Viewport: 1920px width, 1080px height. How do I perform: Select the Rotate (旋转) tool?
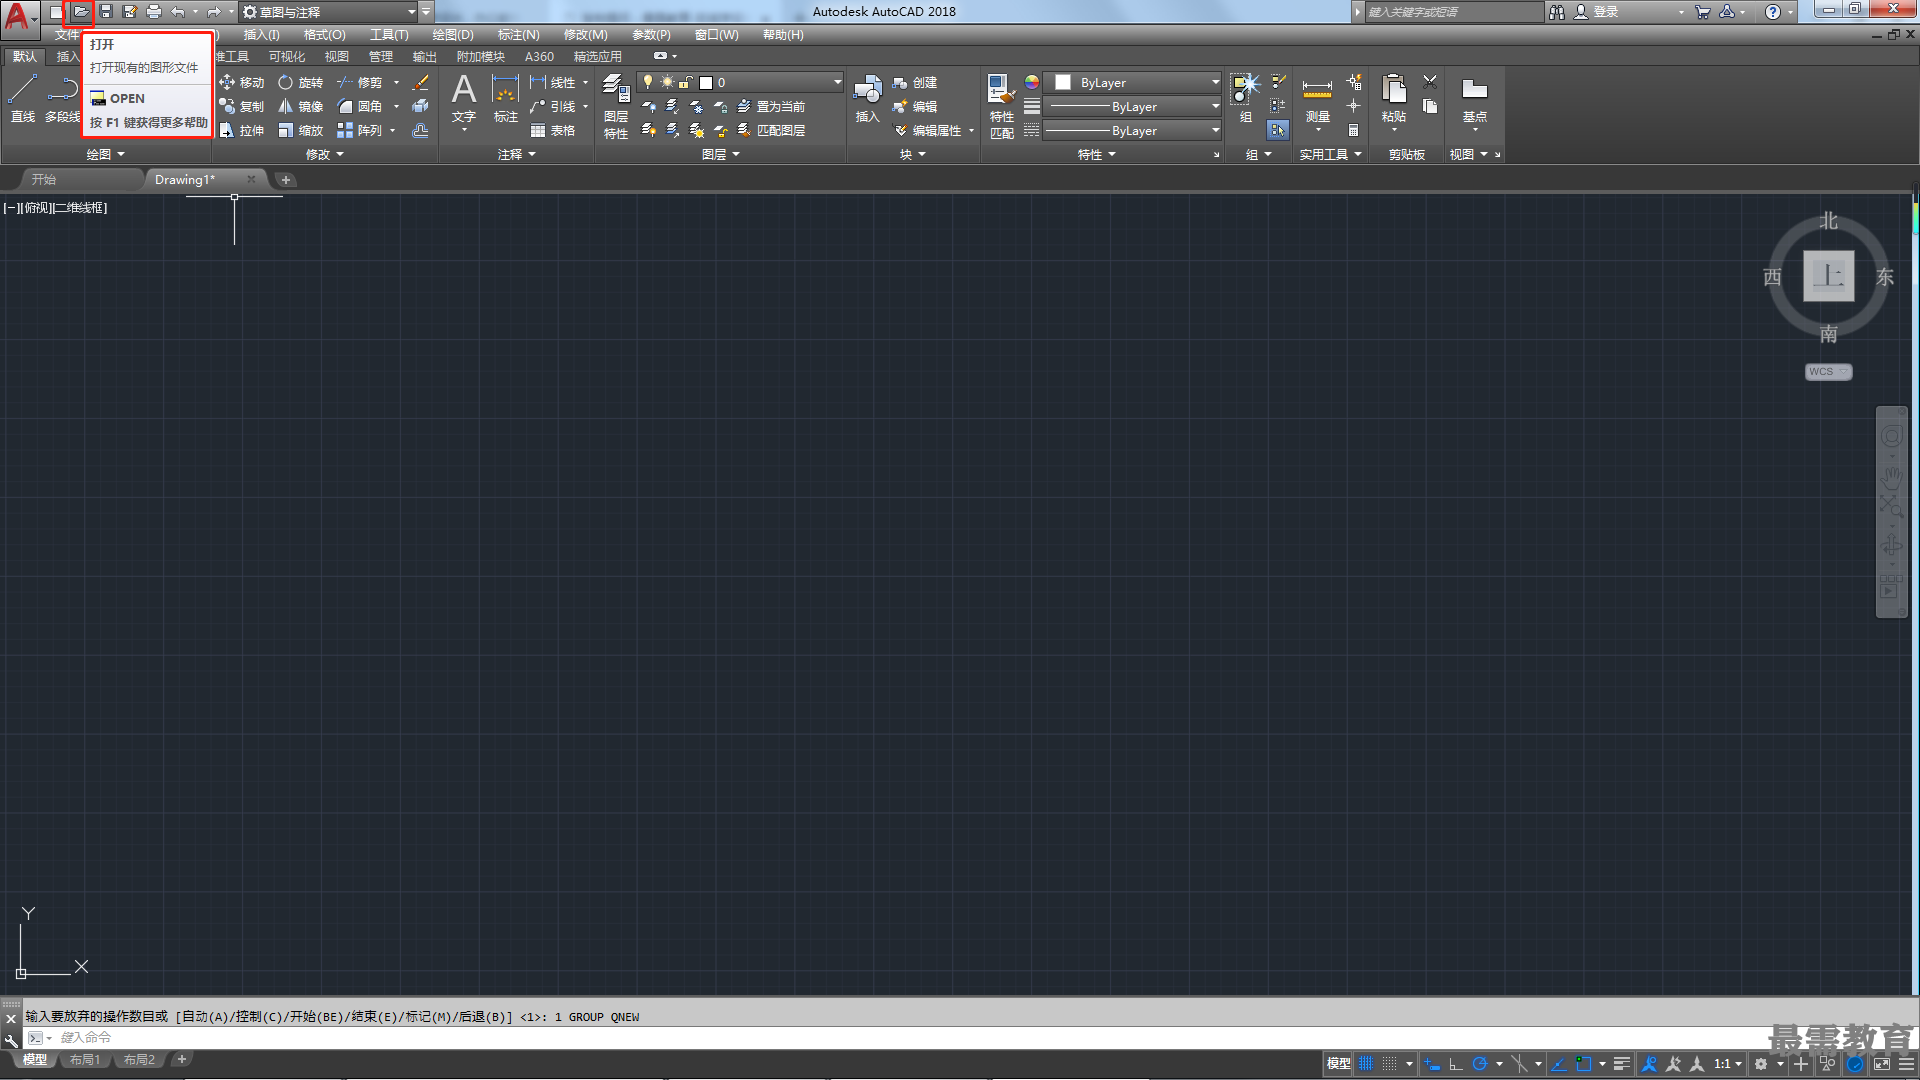[300, 83]
